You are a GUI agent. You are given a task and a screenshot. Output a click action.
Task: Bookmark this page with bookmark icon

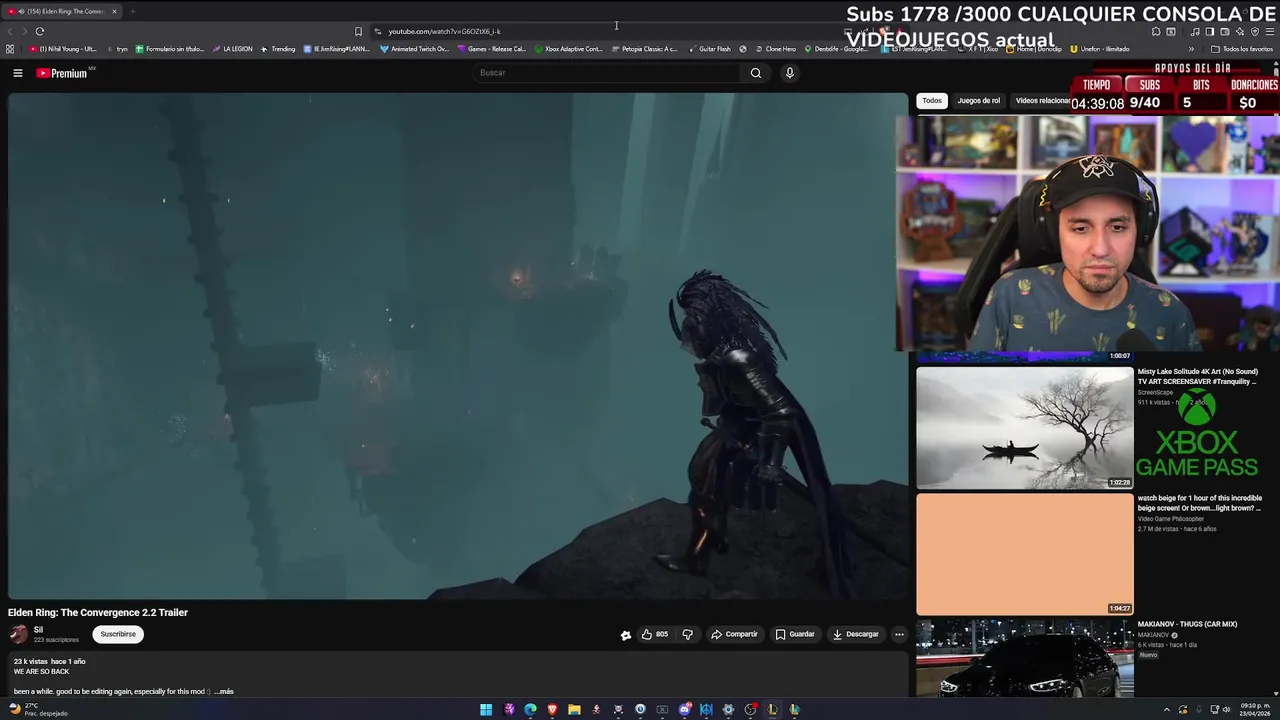(x=358, y=31)
